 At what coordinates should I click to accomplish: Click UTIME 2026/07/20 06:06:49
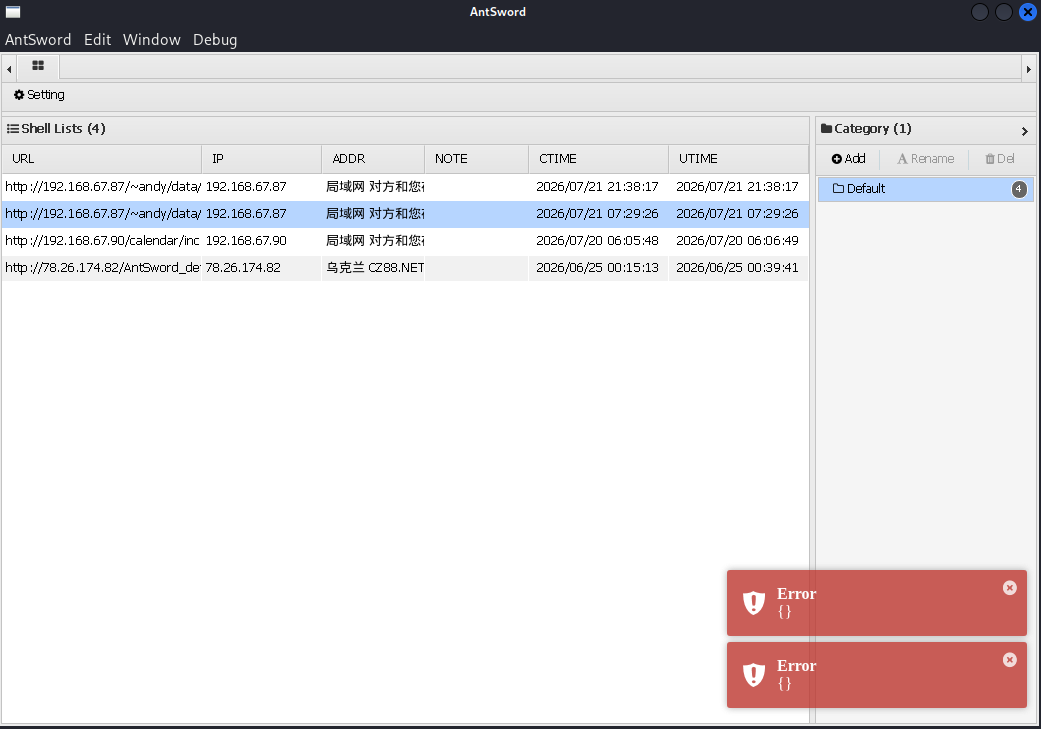(x=738, y=240)
